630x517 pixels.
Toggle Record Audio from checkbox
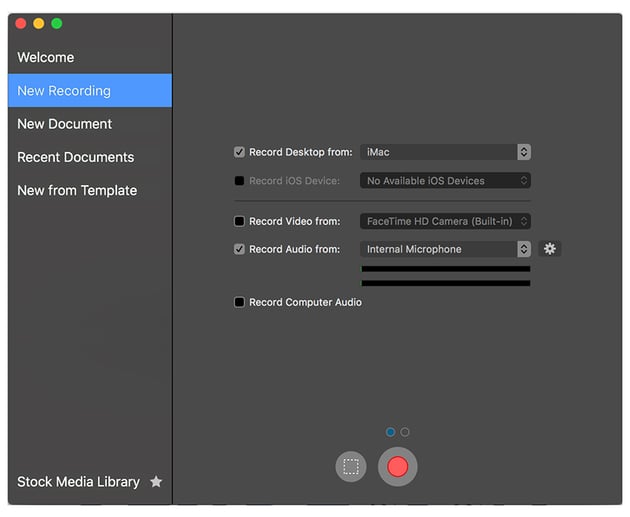click(x=239, y=249)
